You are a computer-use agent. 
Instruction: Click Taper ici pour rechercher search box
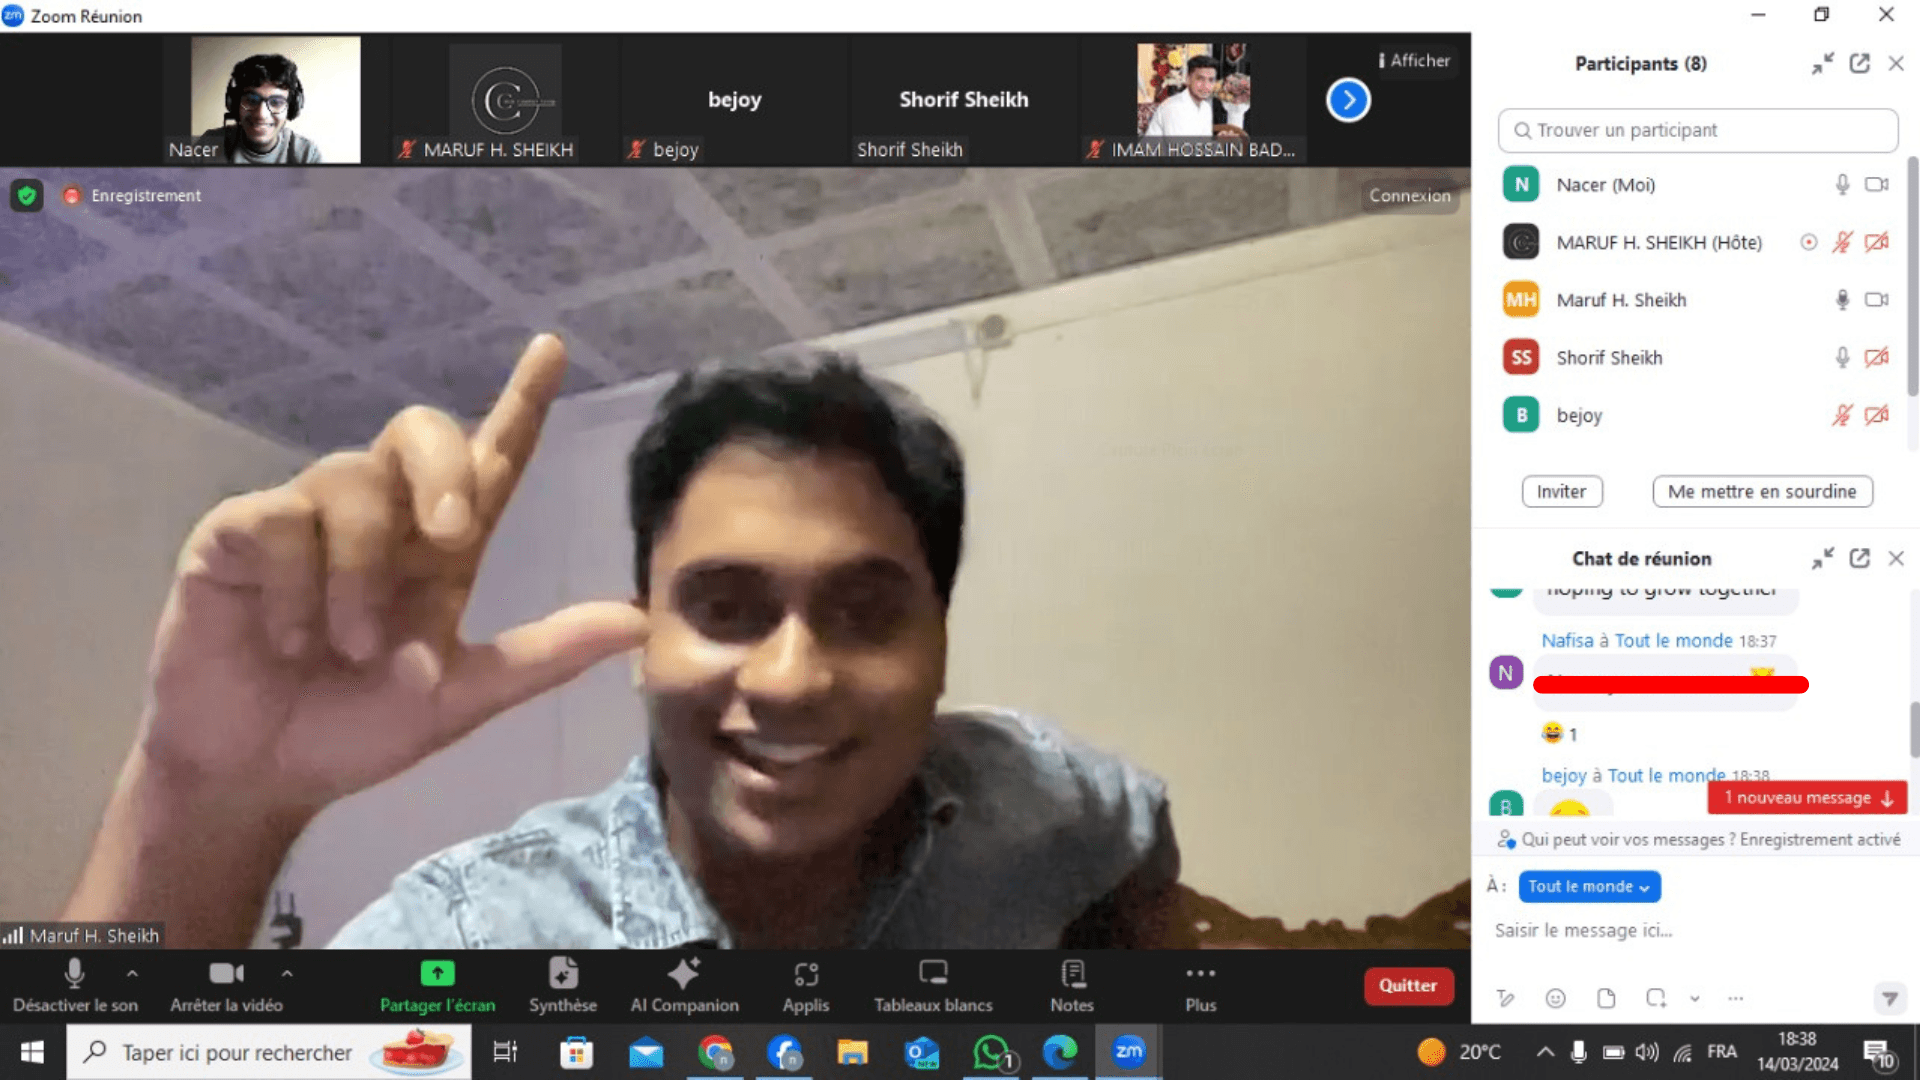(270, 1052)
